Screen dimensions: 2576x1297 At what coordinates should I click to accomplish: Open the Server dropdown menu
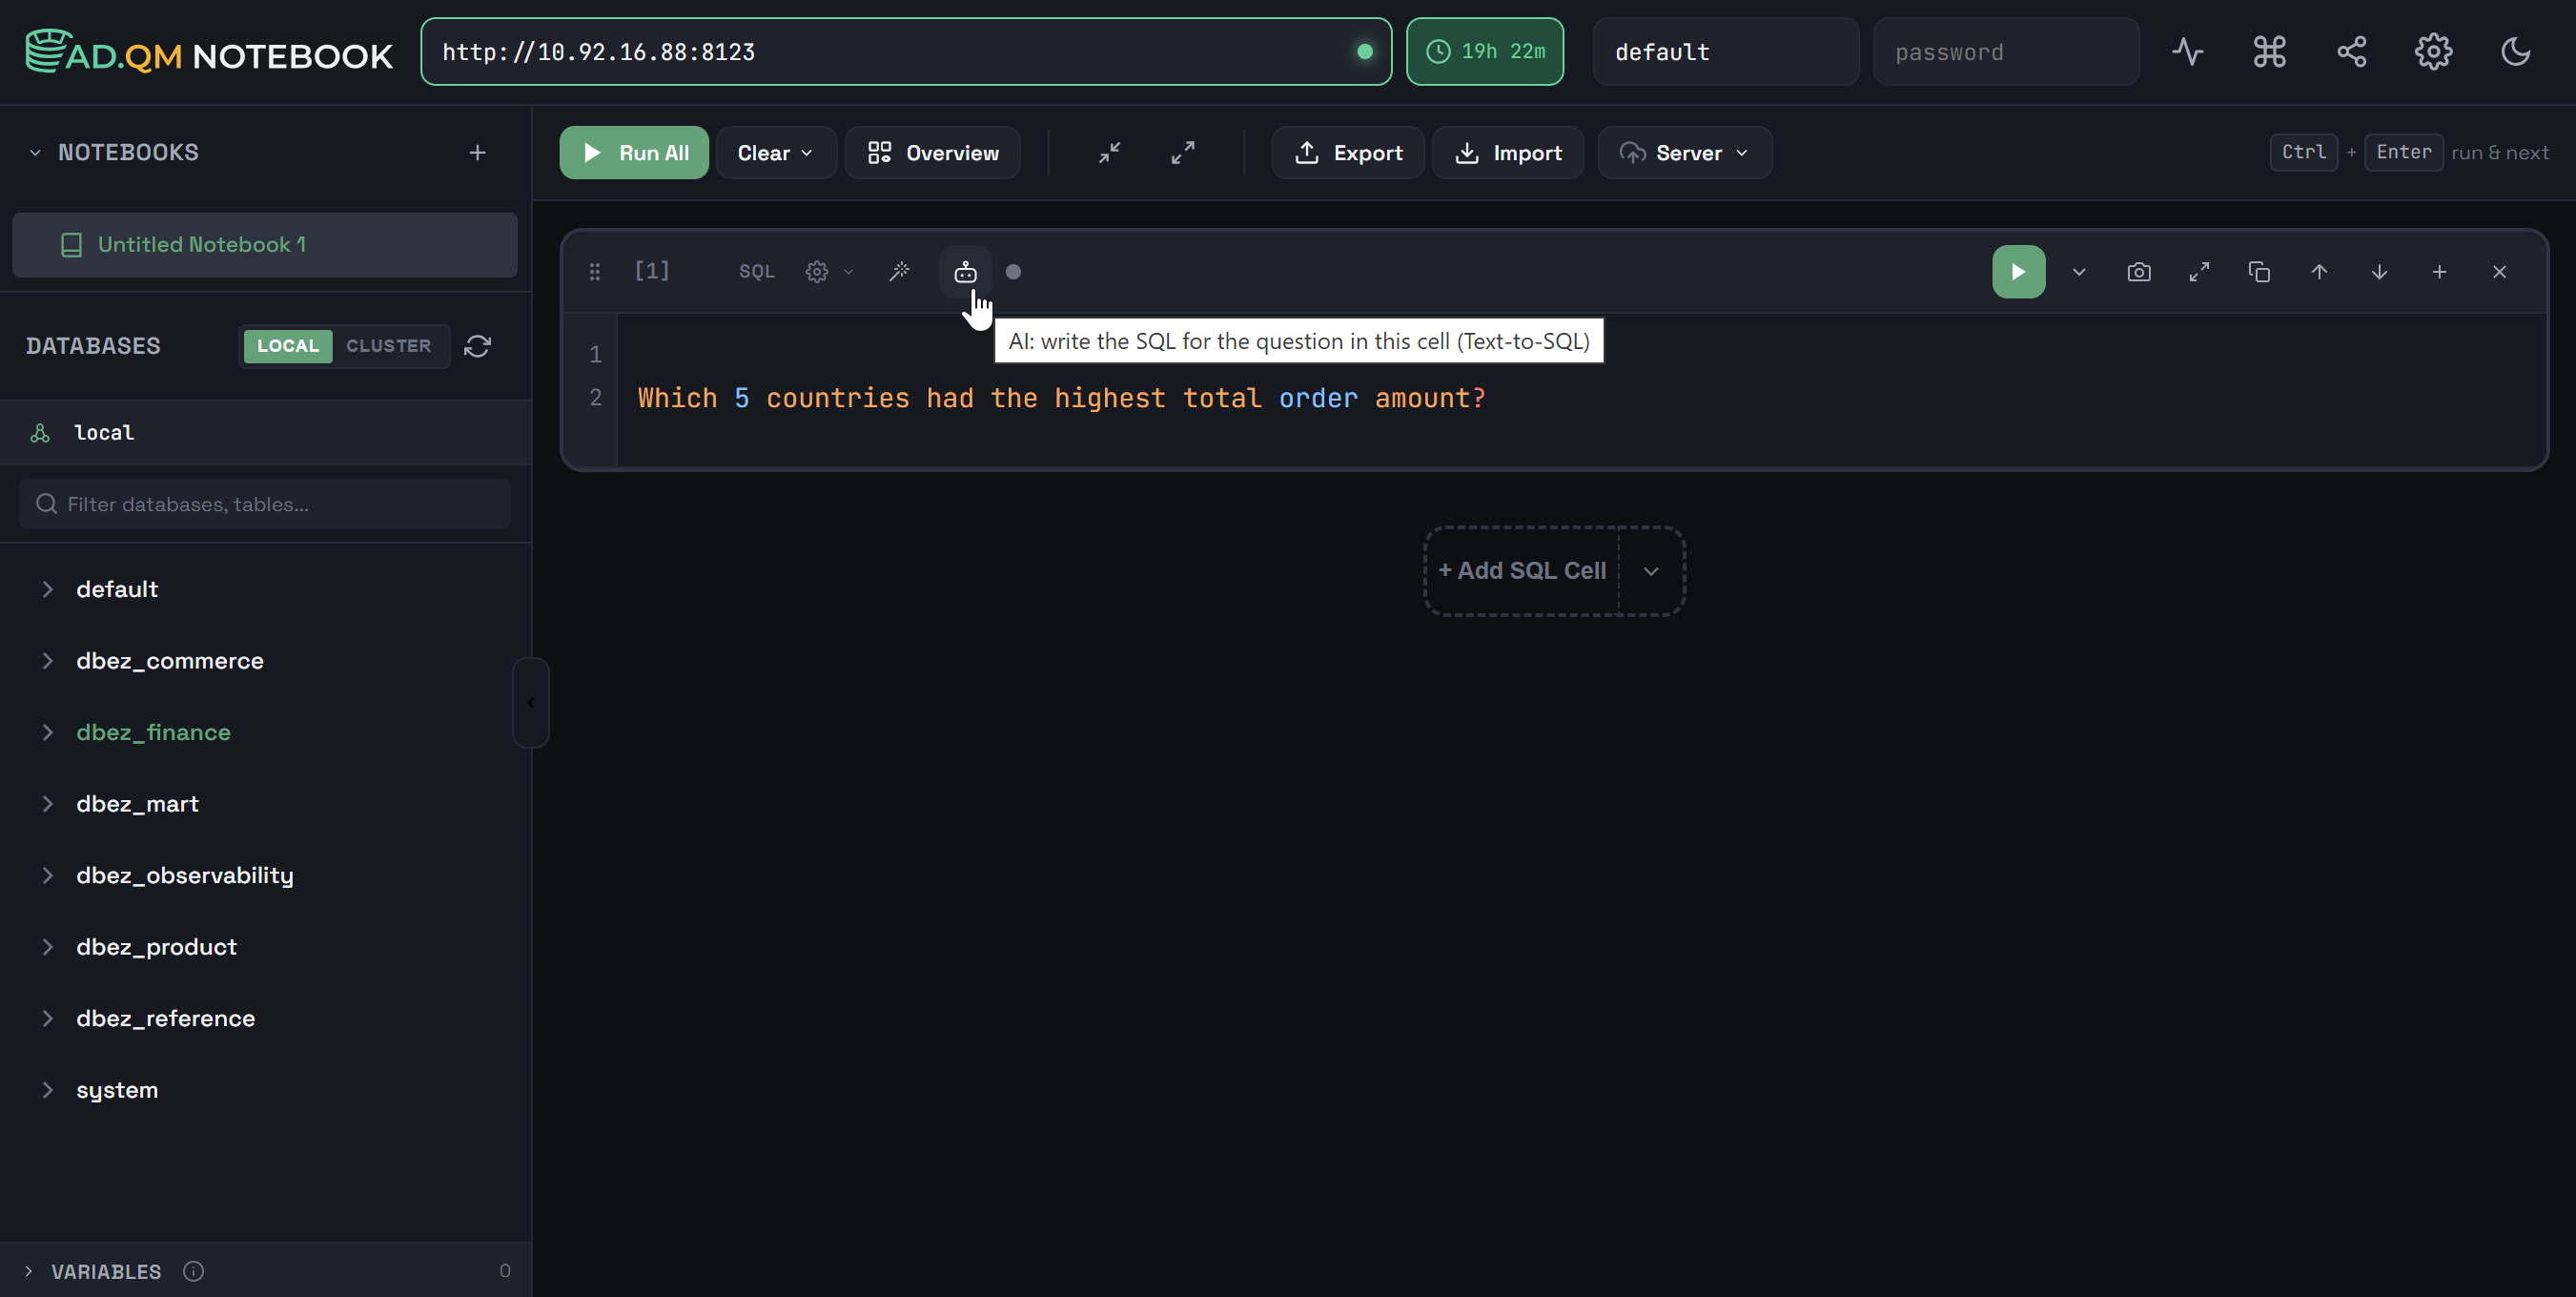click(x=1684, y=153)
